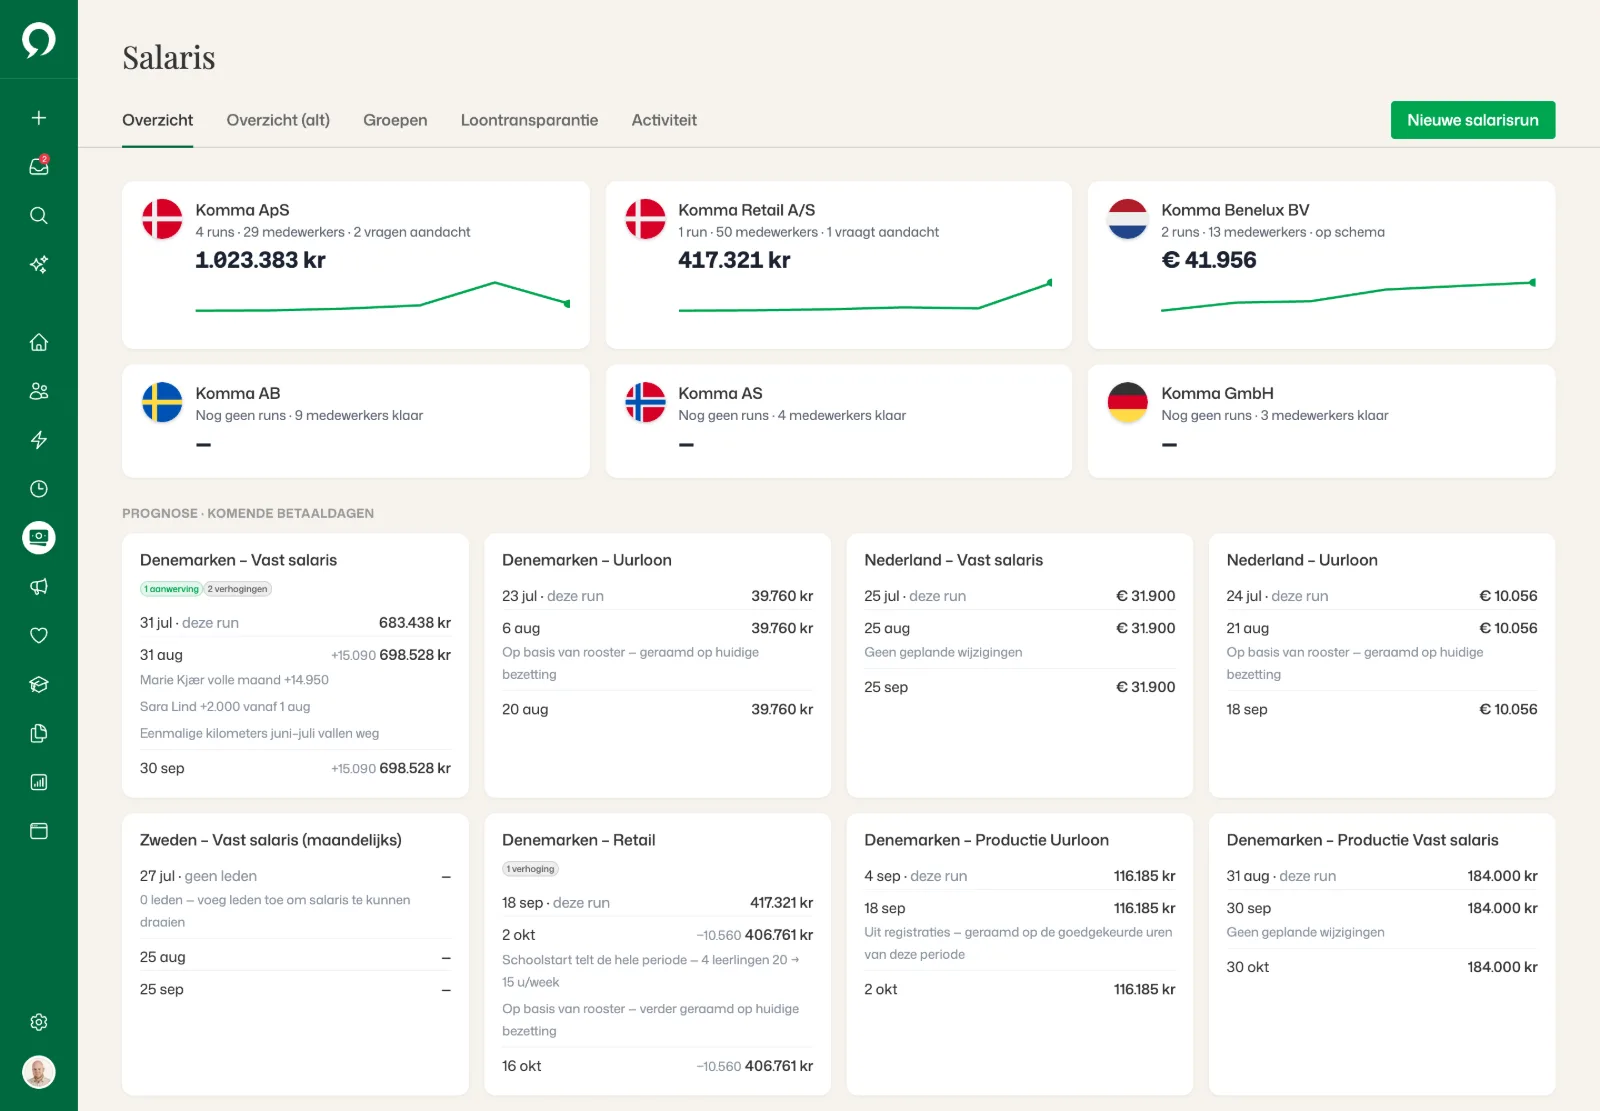Open the Komma AS company card
The height and width of the screenshot is (1111, 1600).
tap(839, 421)
